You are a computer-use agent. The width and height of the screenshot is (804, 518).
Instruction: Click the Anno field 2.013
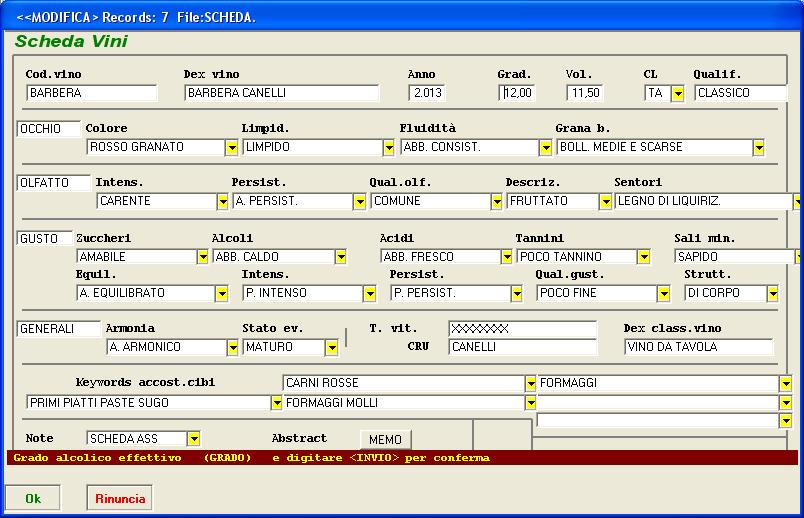[428, 93]
